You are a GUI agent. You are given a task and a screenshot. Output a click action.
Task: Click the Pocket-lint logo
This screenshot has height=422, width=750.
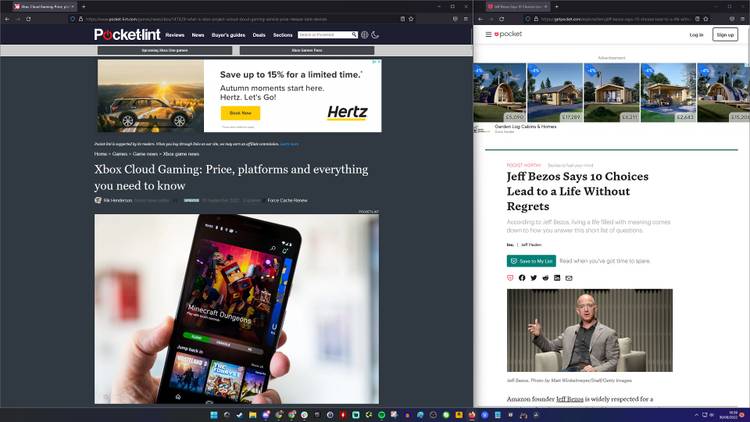tap(127, 34)
